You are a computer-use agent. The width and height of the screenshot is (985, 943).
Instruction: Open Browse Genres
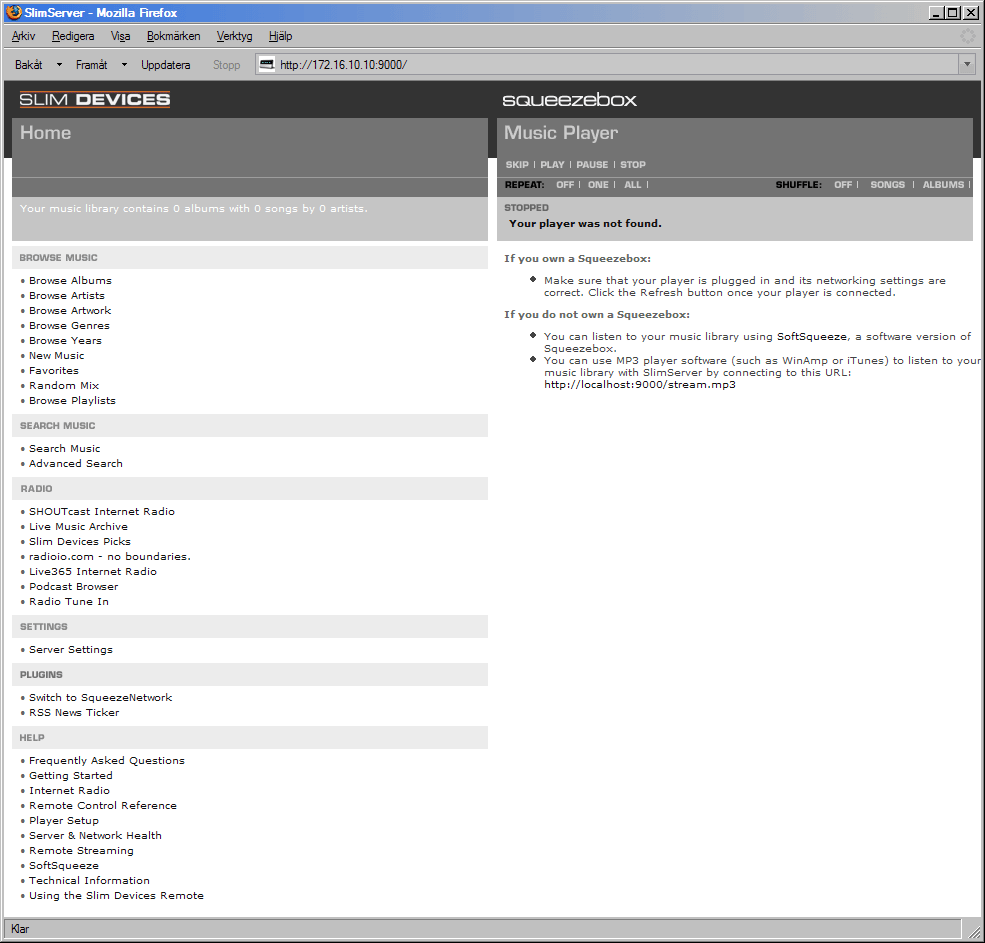point(69,325)
